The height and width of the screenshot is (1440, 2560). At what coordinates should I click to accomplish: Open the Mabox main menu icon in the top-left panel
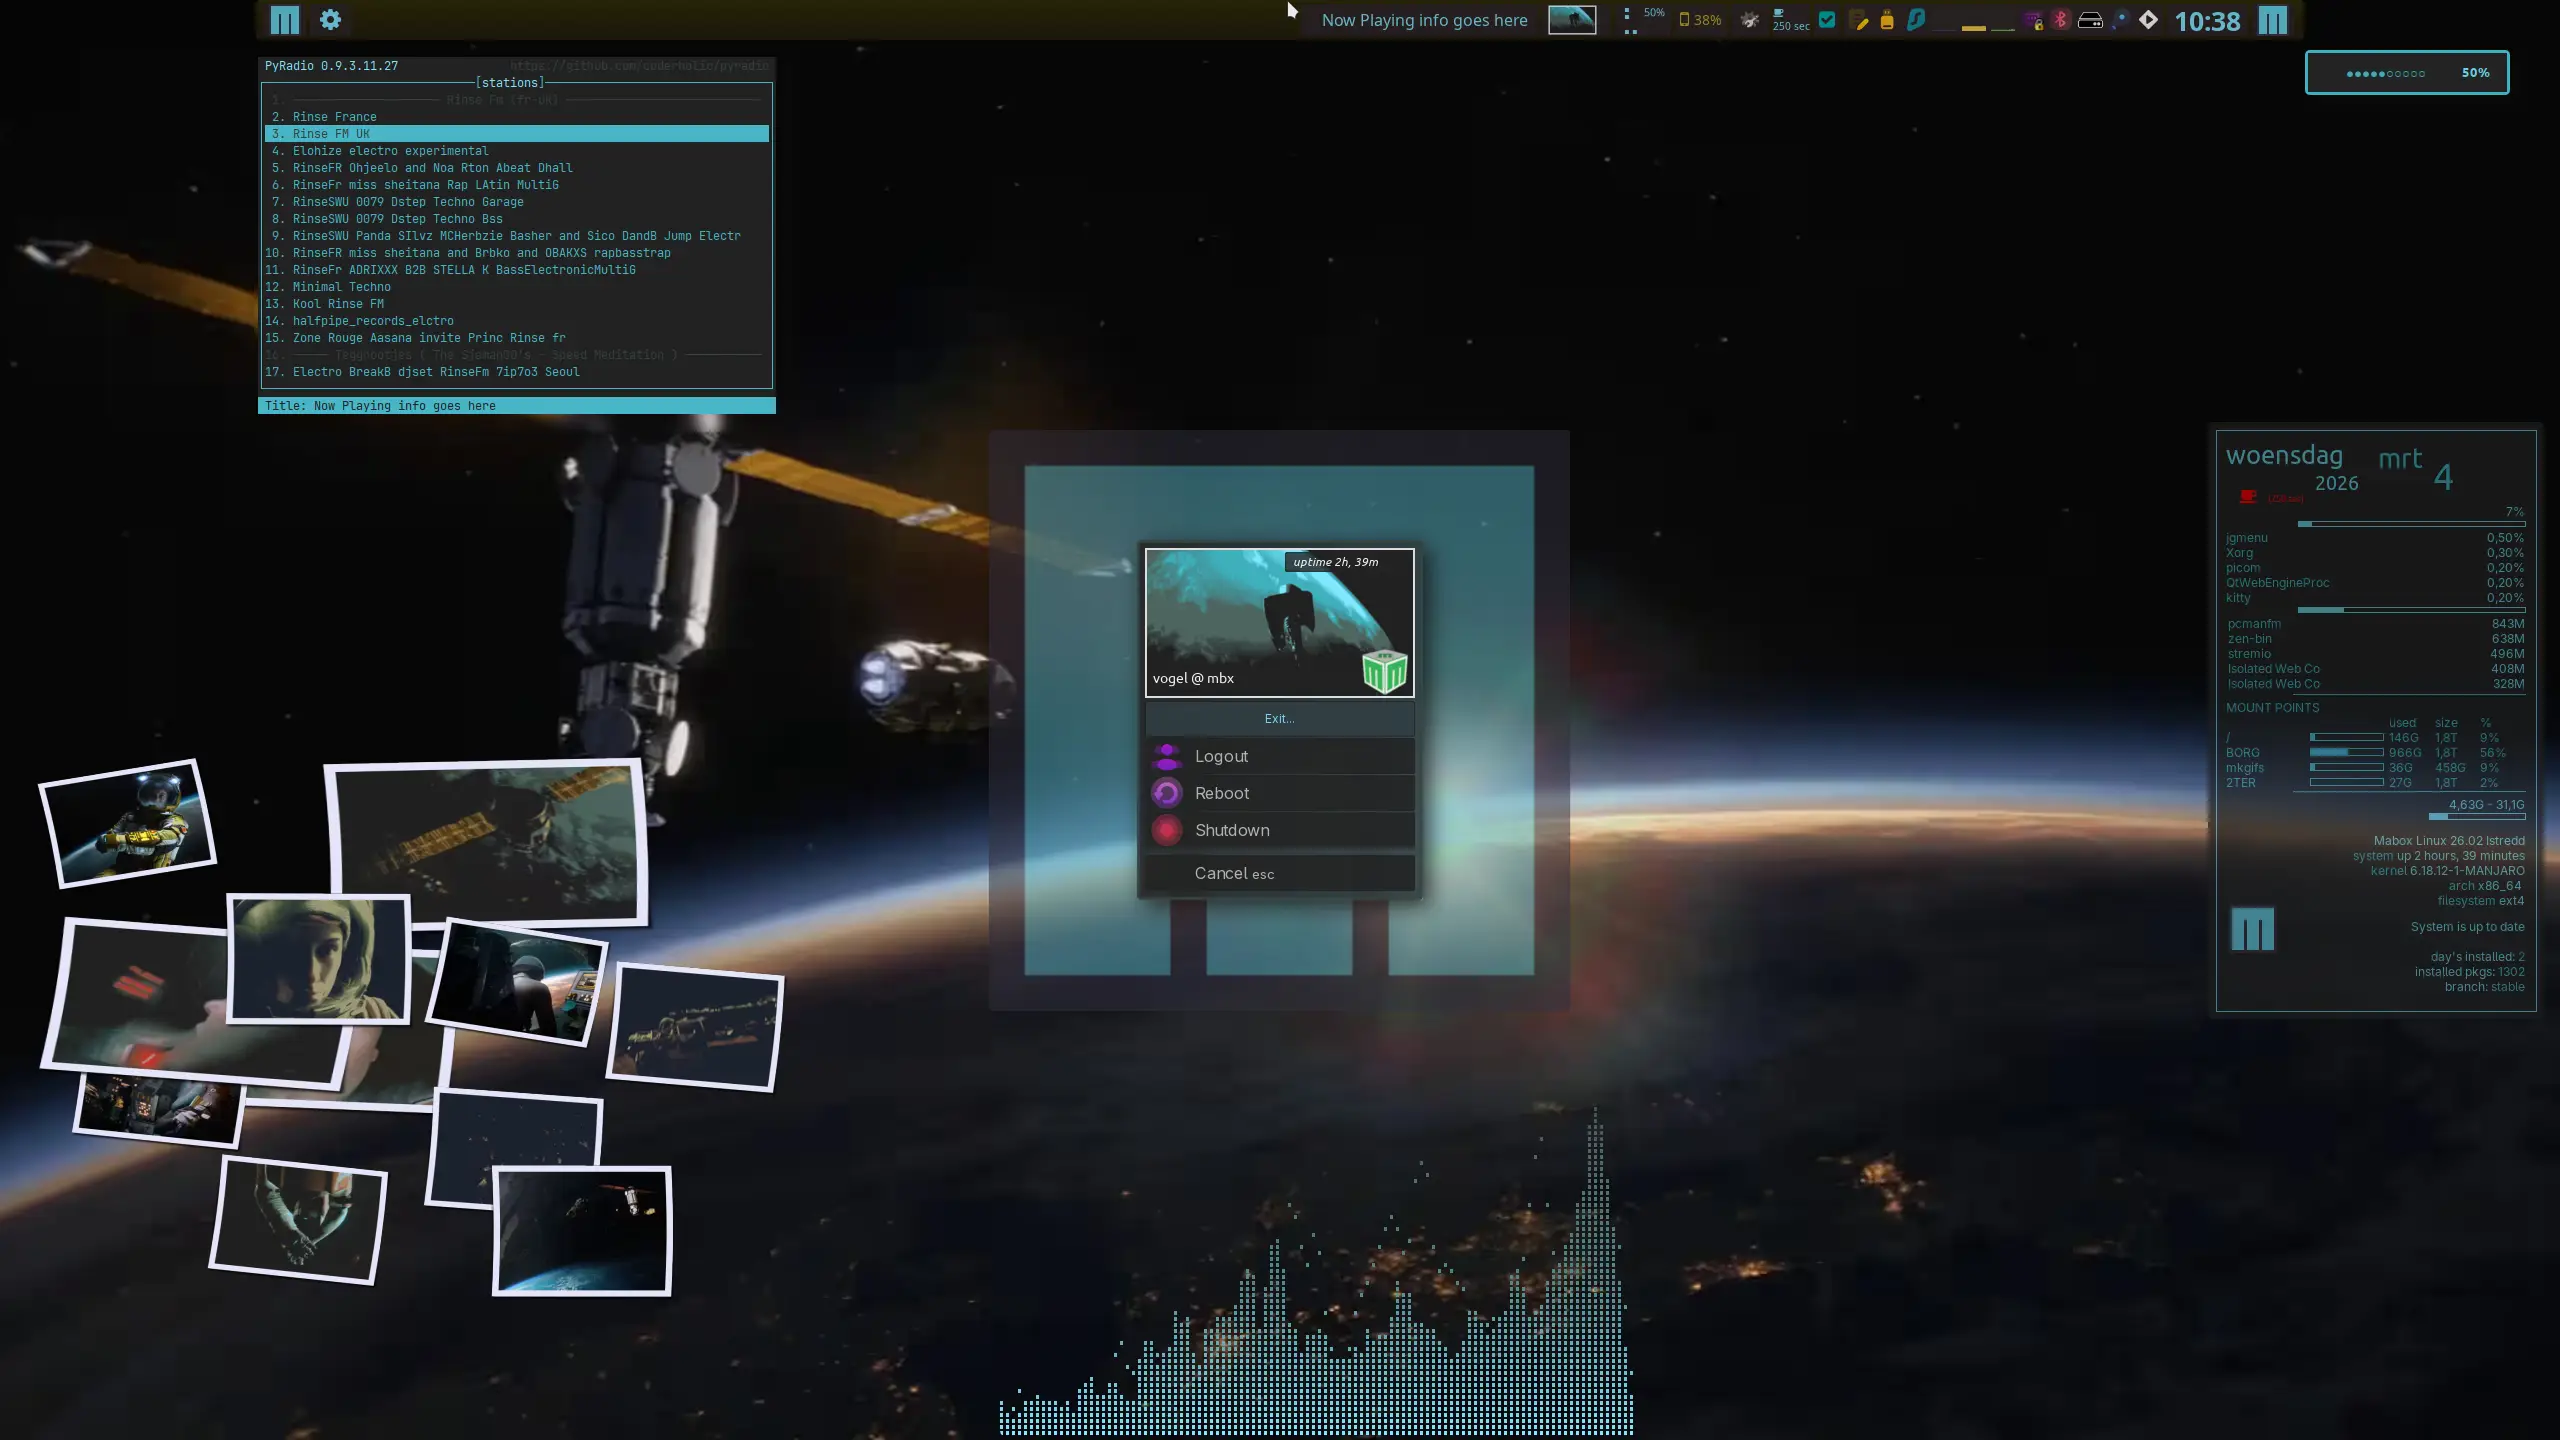[x=284, y=20]
